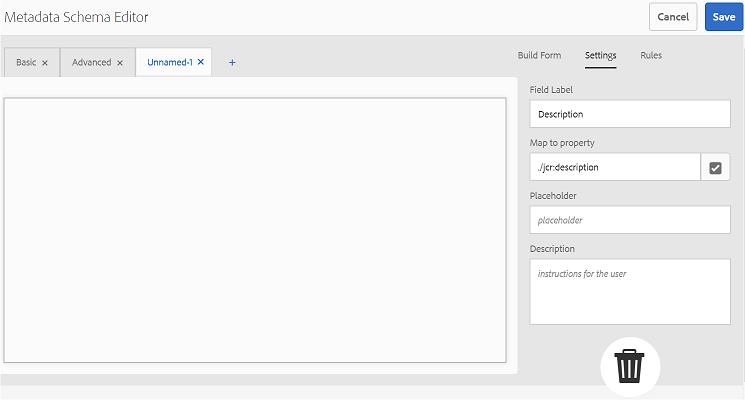Close the Unnamed-1 tab
Viewport: 745px width, 400px height.
pyautogui.click(x=201, y=62)
